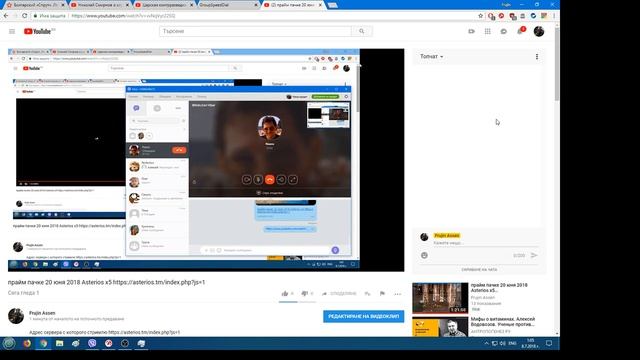Switch to the Болгарский «Спрут» tab

pos(35,5)
